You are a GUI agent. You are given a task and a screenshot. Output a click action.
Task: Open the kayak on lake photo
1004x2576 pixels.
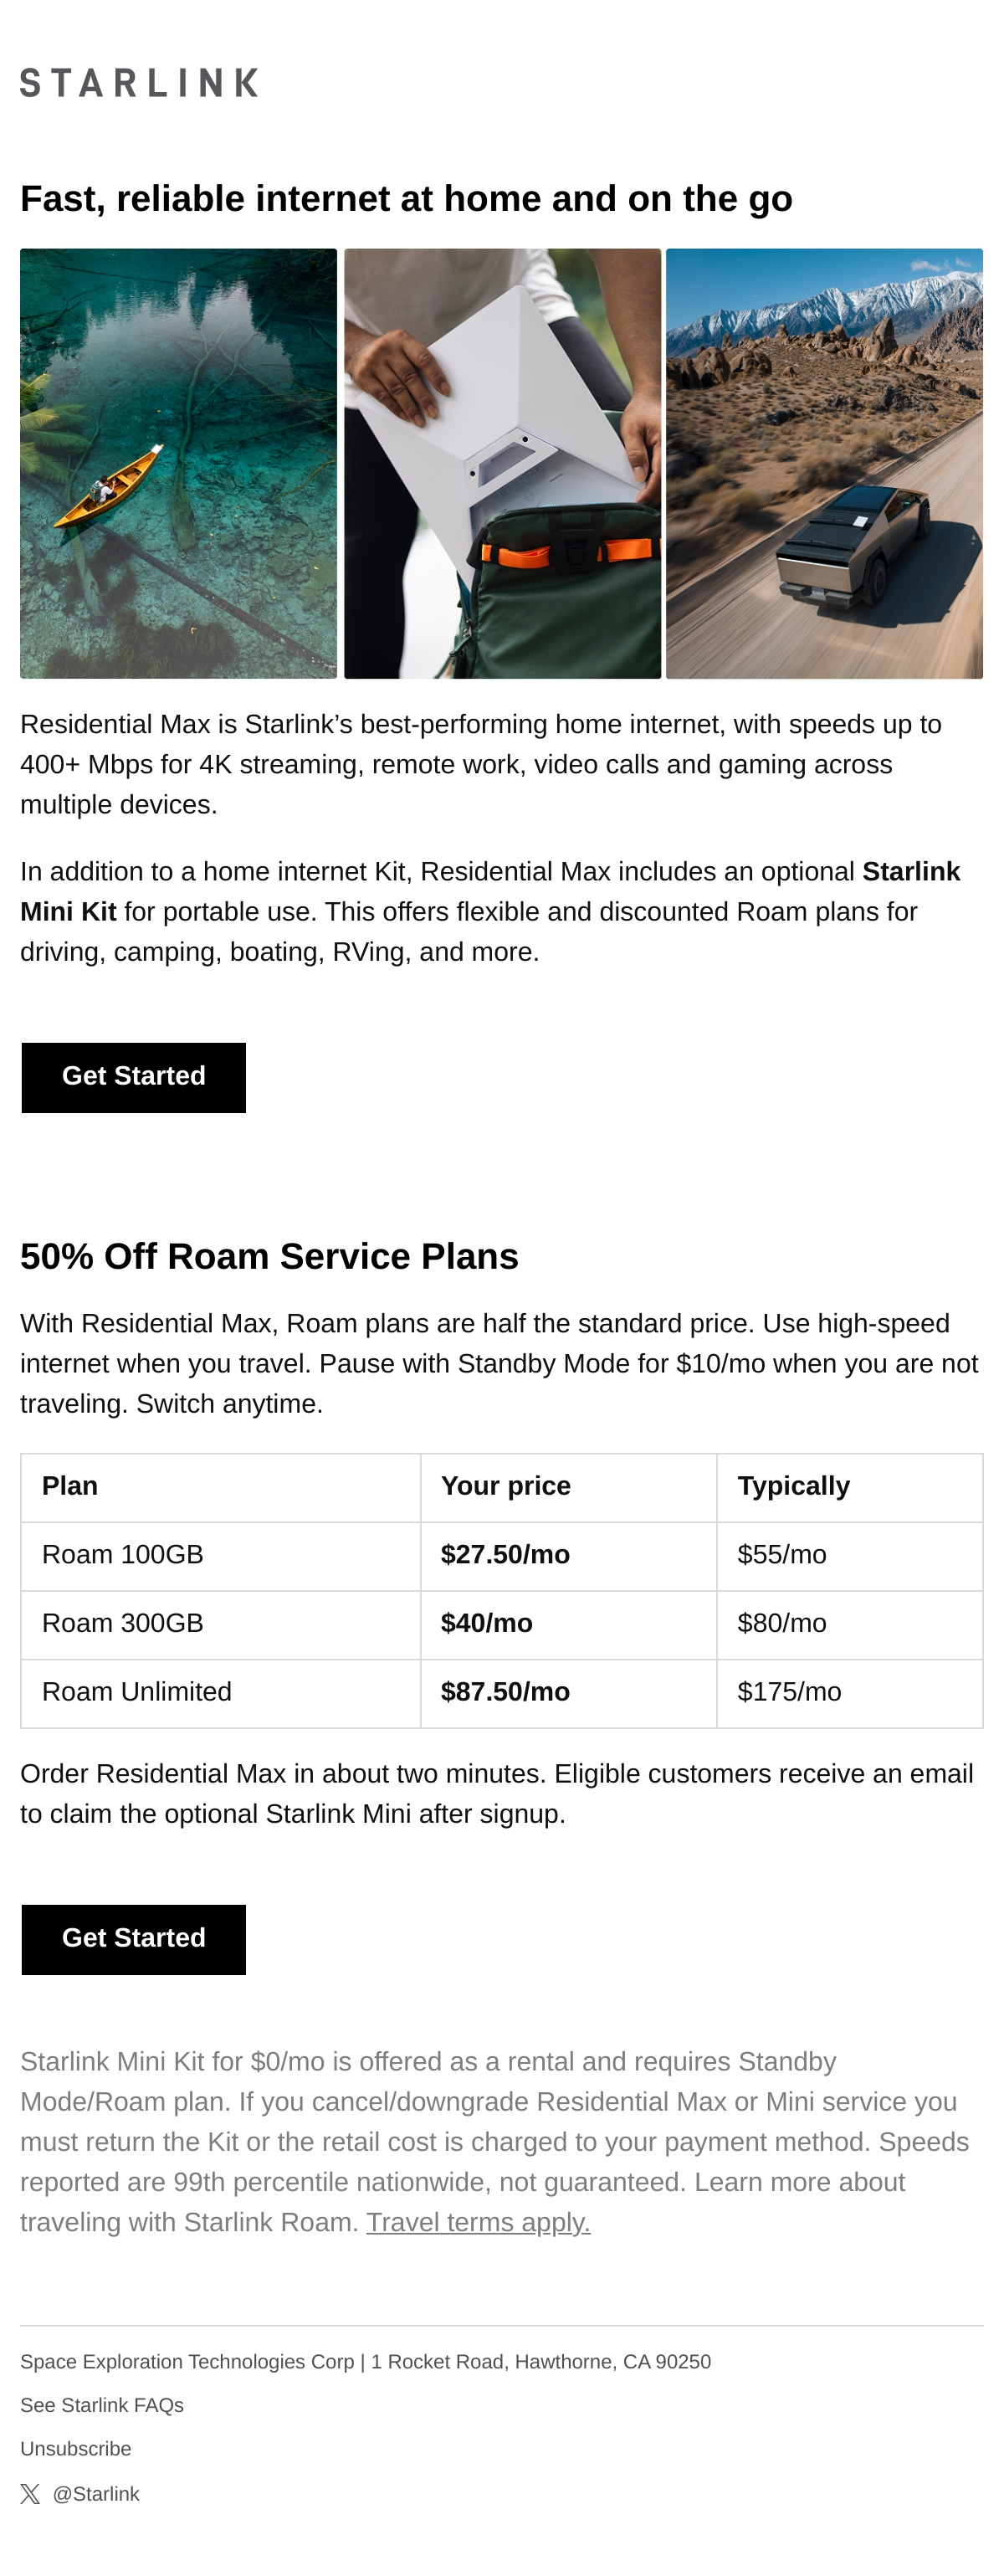(178, 463)
